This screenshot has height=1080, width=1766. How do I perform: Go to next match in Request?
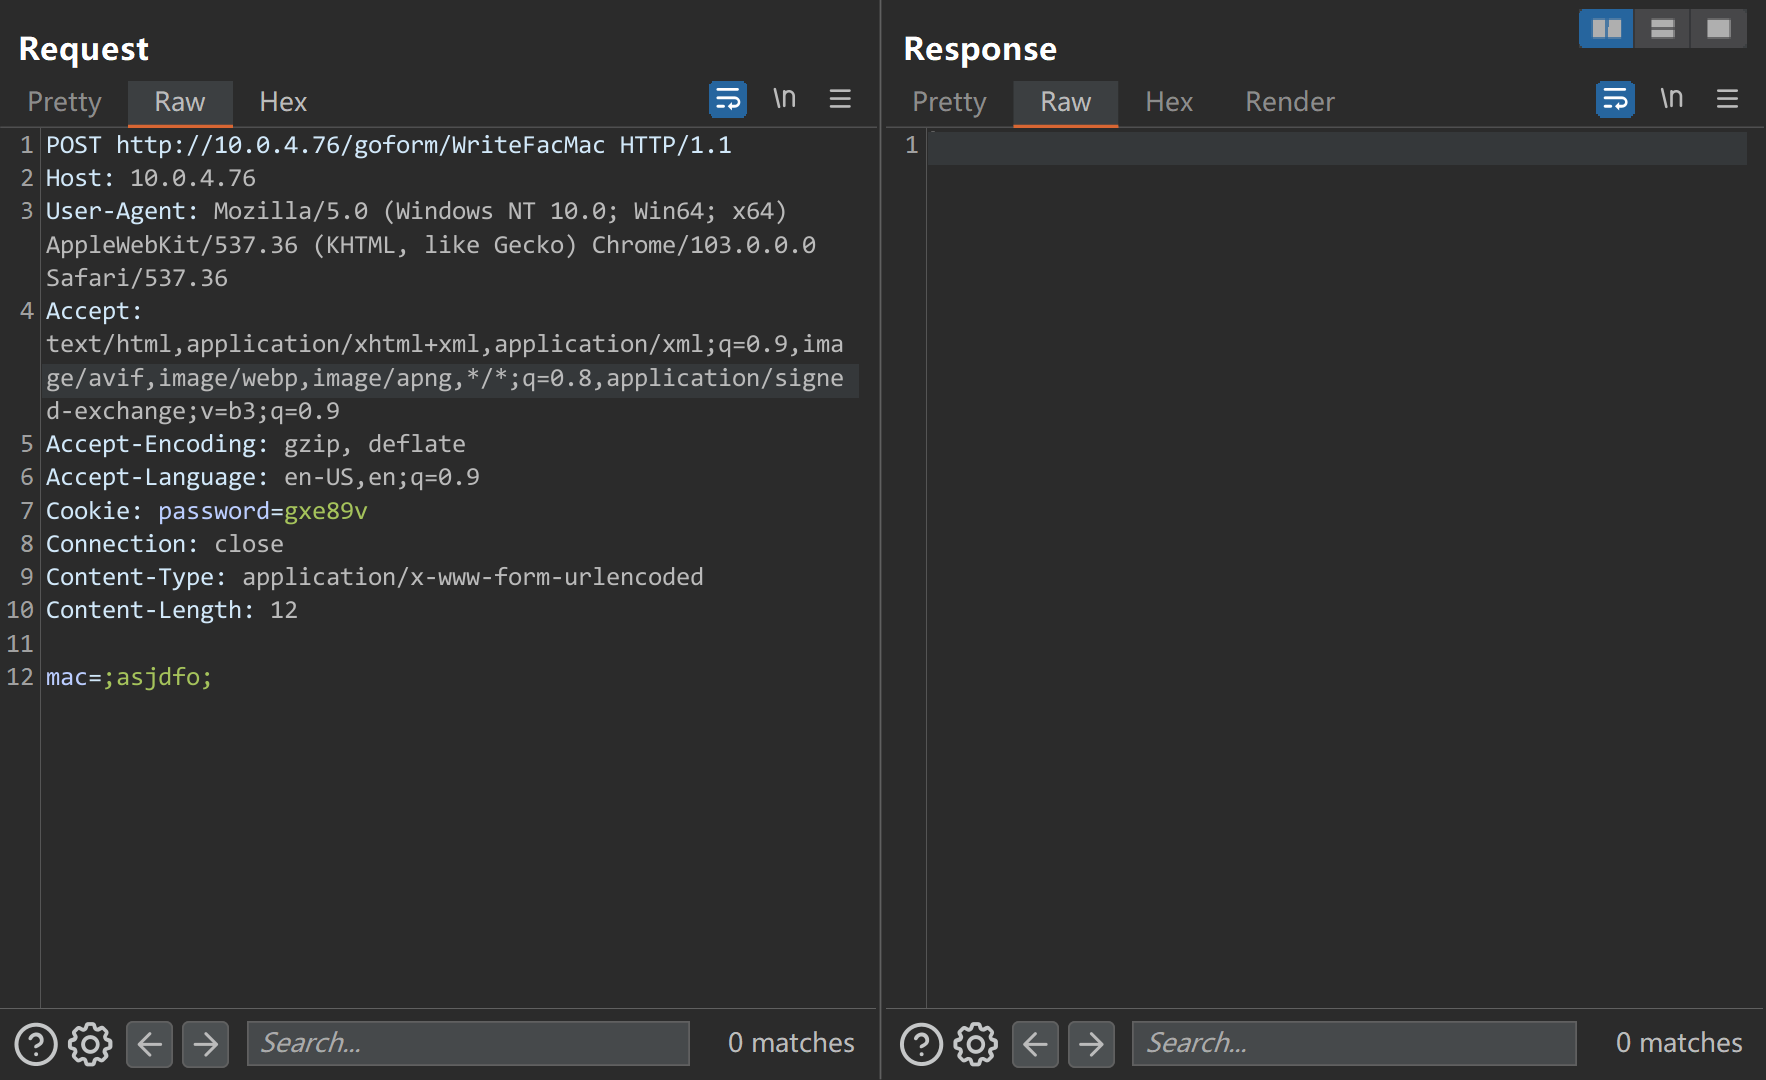pyautogui.click(x=205, y=1044)
